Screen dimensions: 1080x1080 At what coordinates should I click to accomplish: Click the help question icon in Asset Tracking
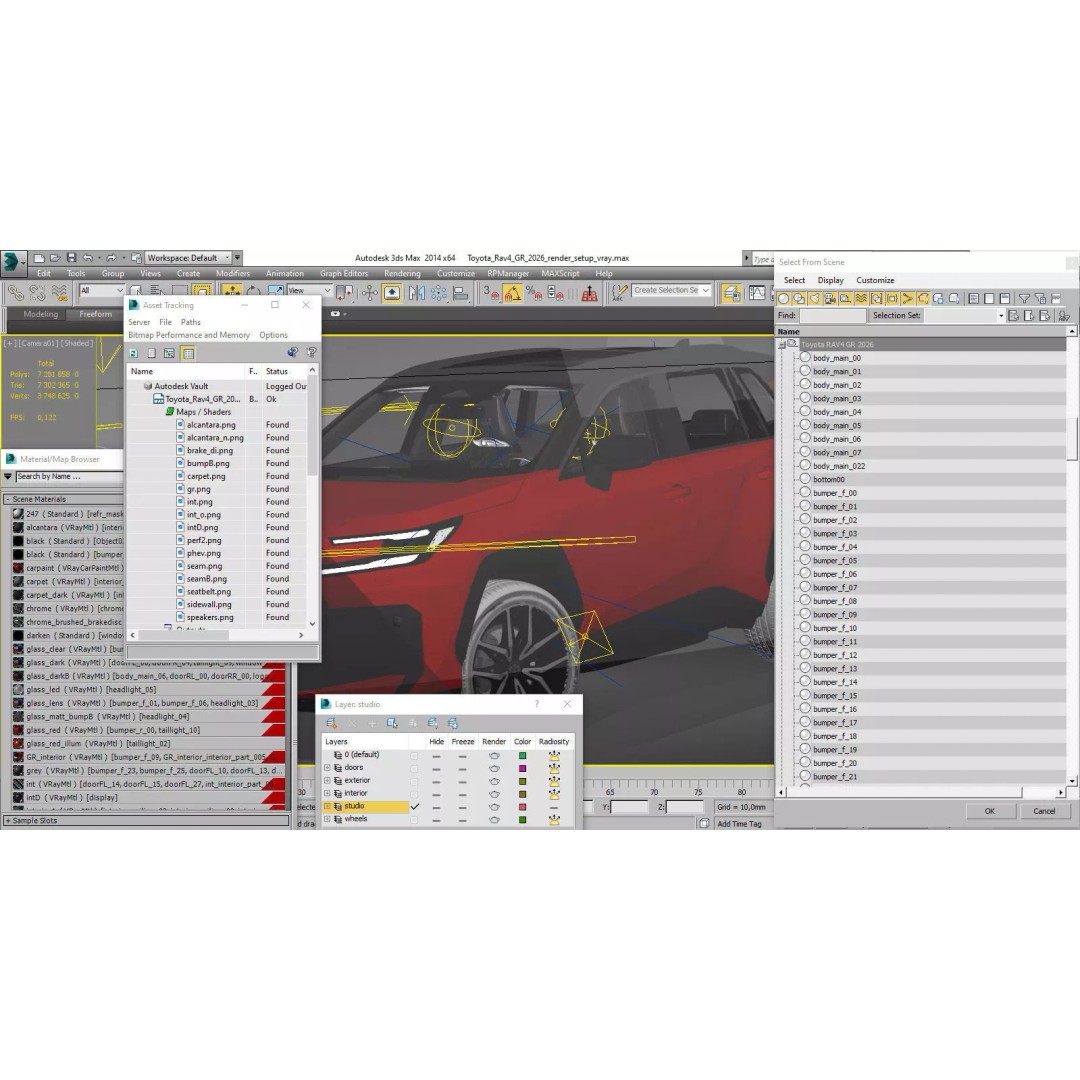click(x=311, y=353)
